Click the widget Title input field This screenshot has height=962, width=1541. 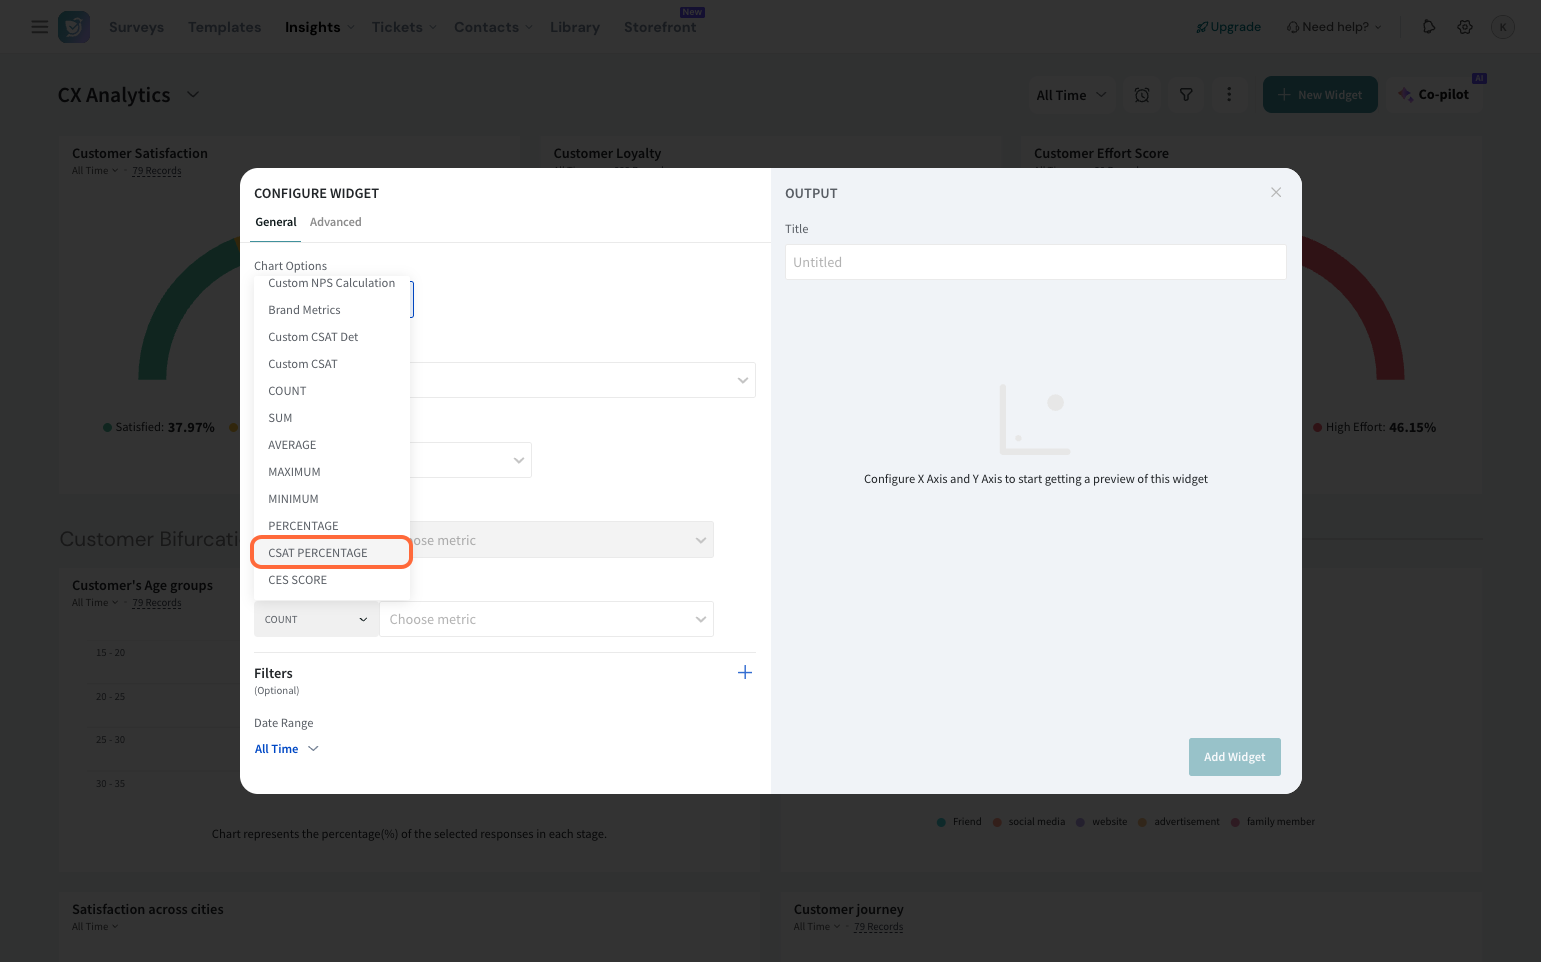point(1035,262)
